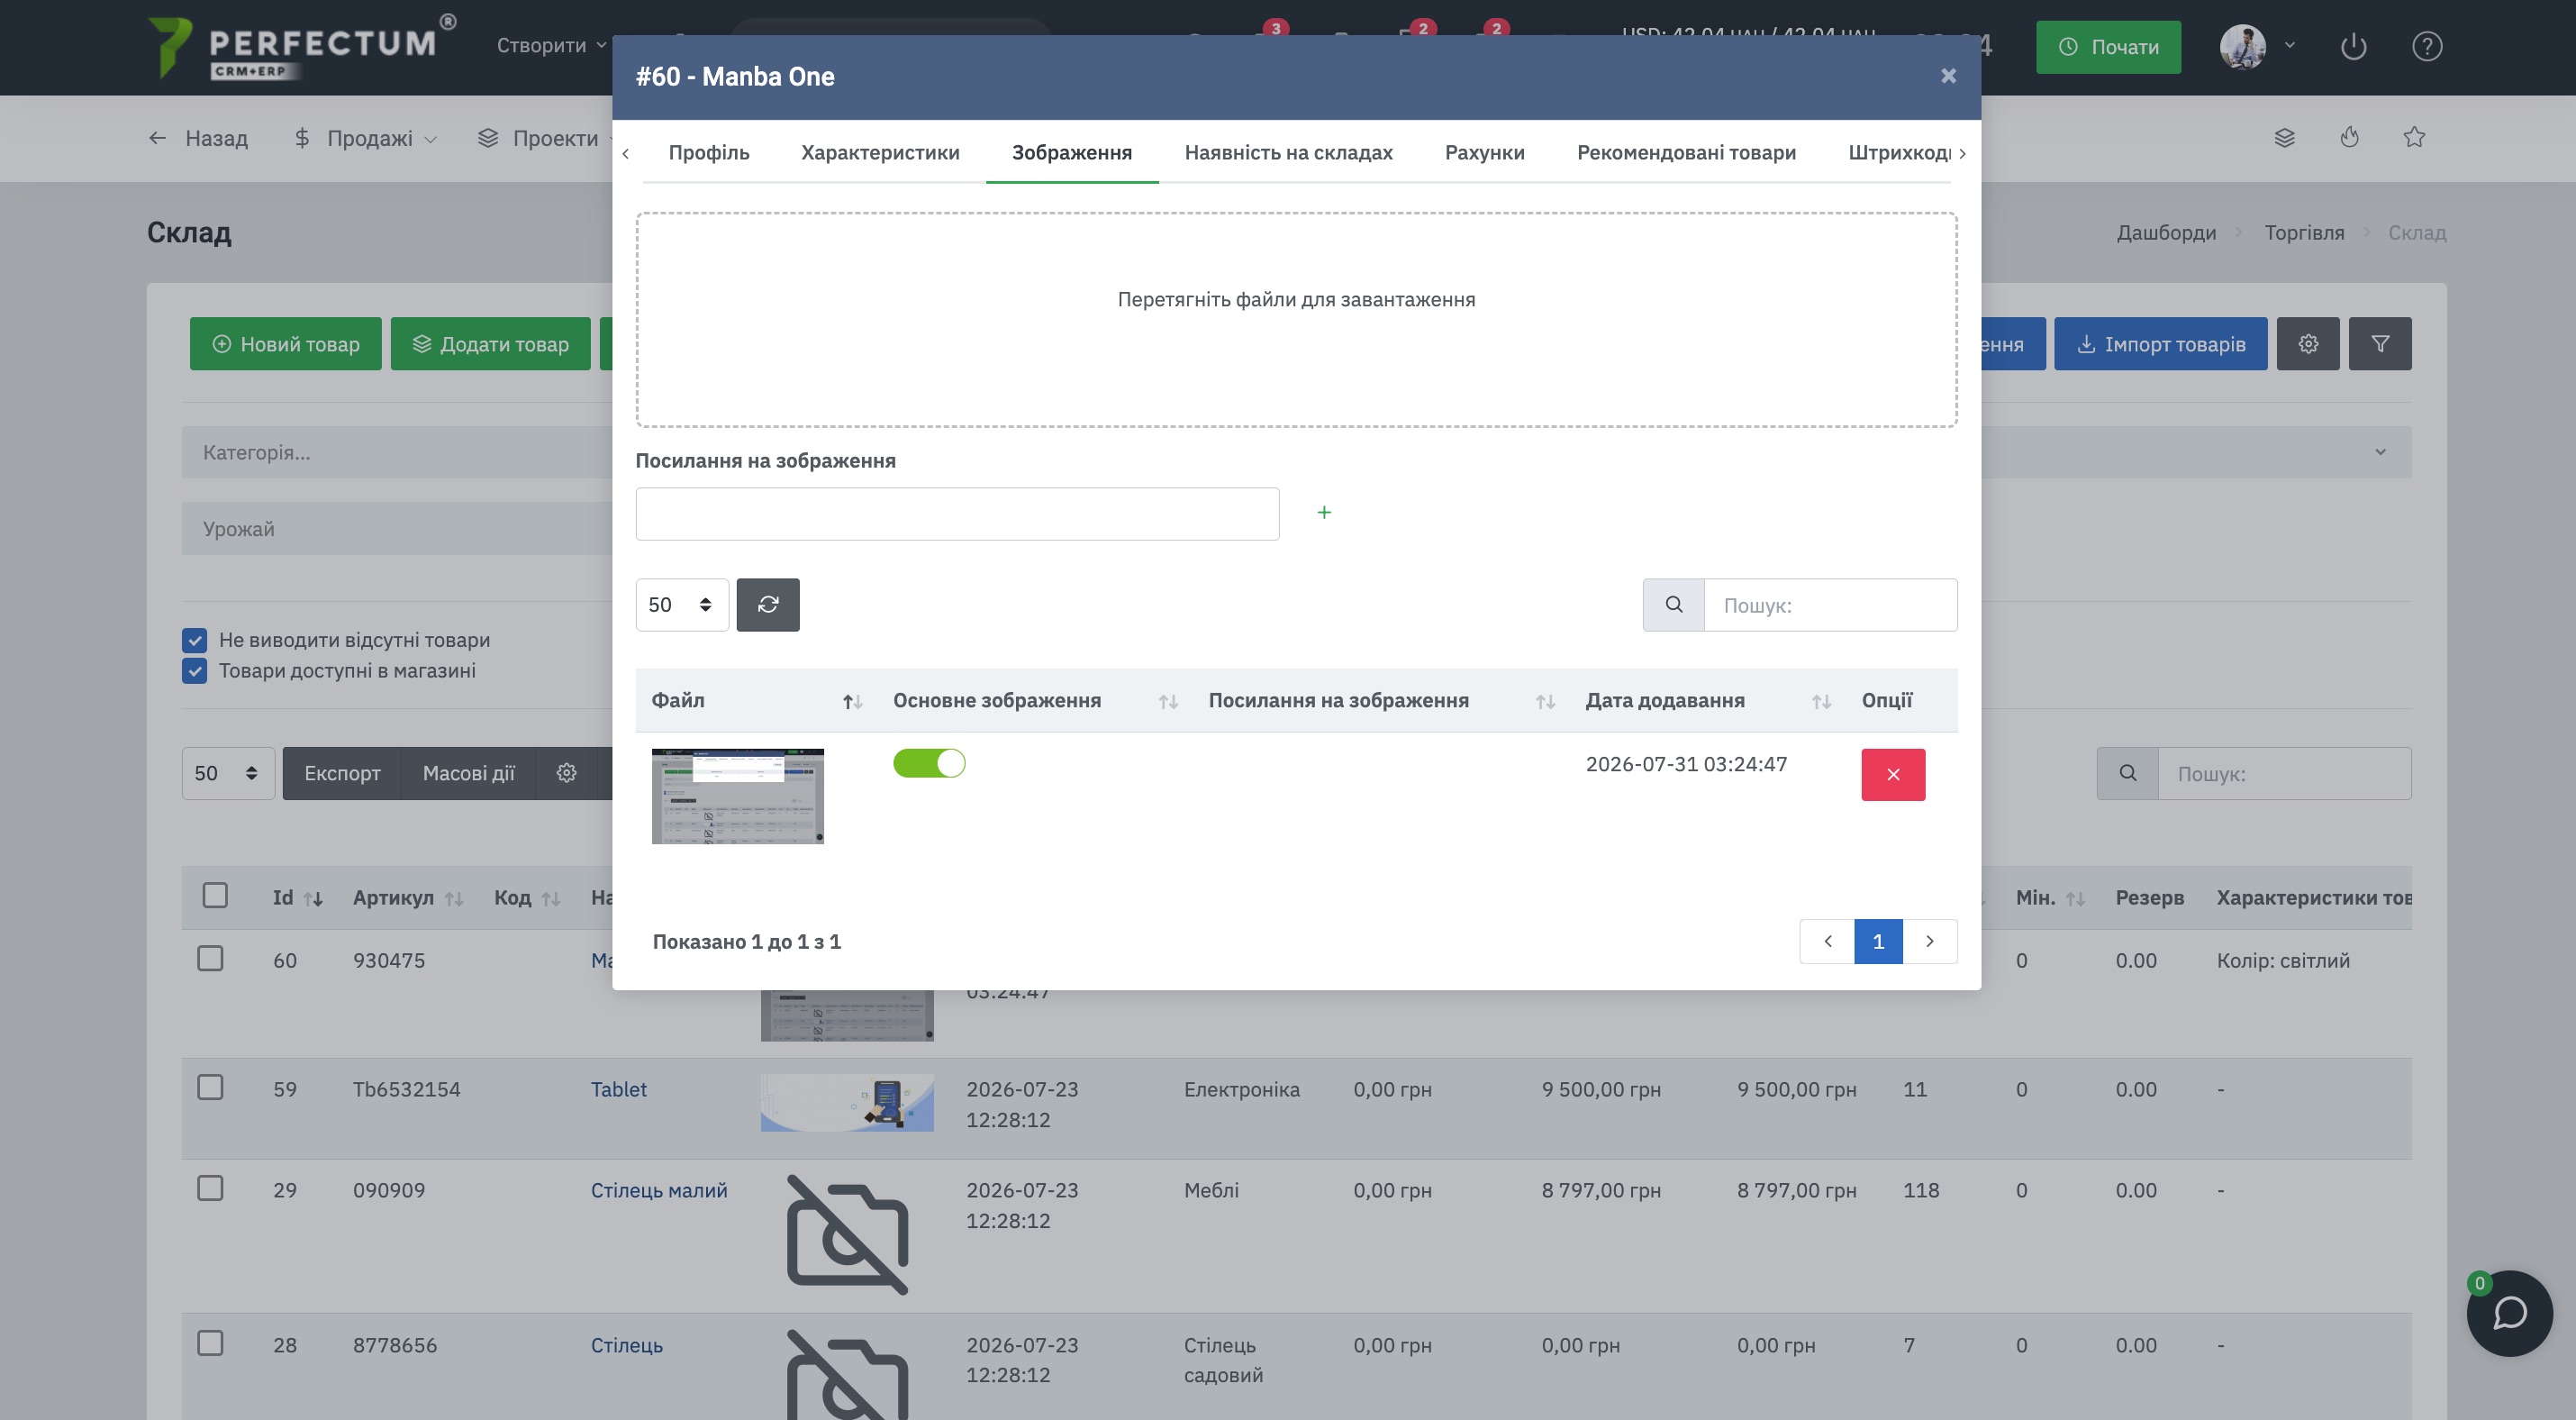Select the checkbox for Стілець малий

coord(210,1189)
